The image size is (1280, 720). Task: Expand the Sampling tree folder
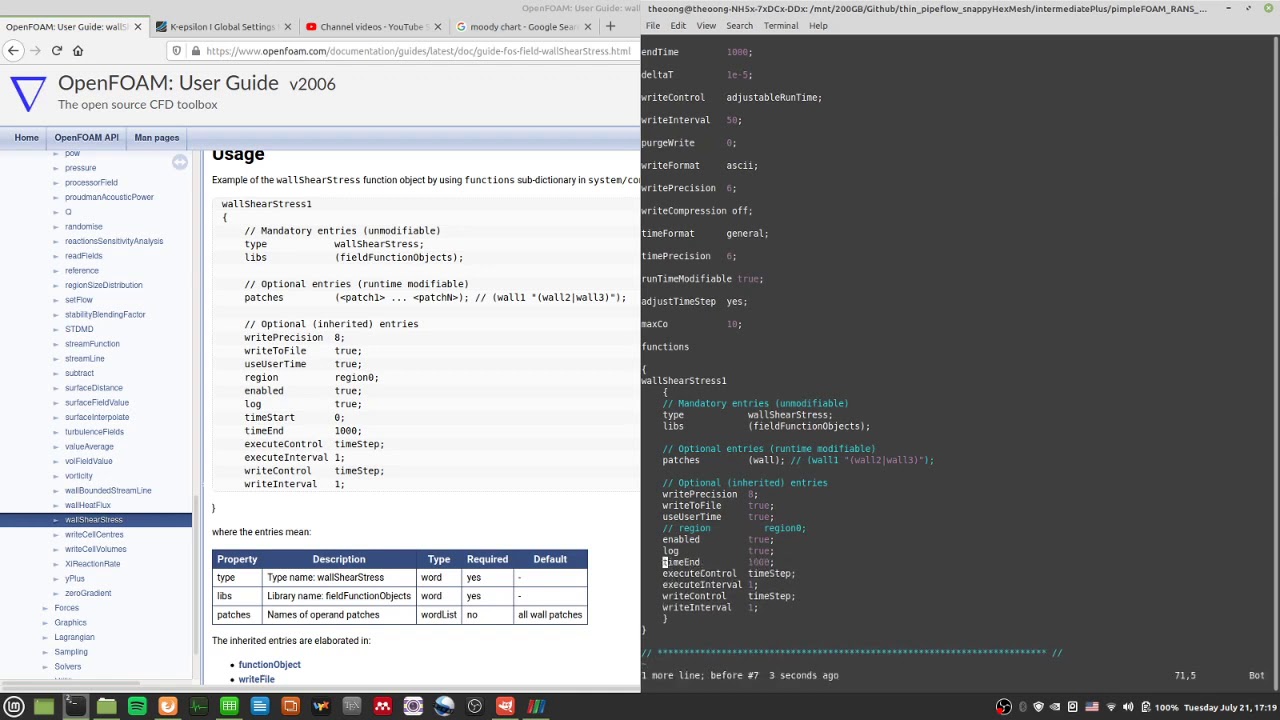[x=45, y=652]
